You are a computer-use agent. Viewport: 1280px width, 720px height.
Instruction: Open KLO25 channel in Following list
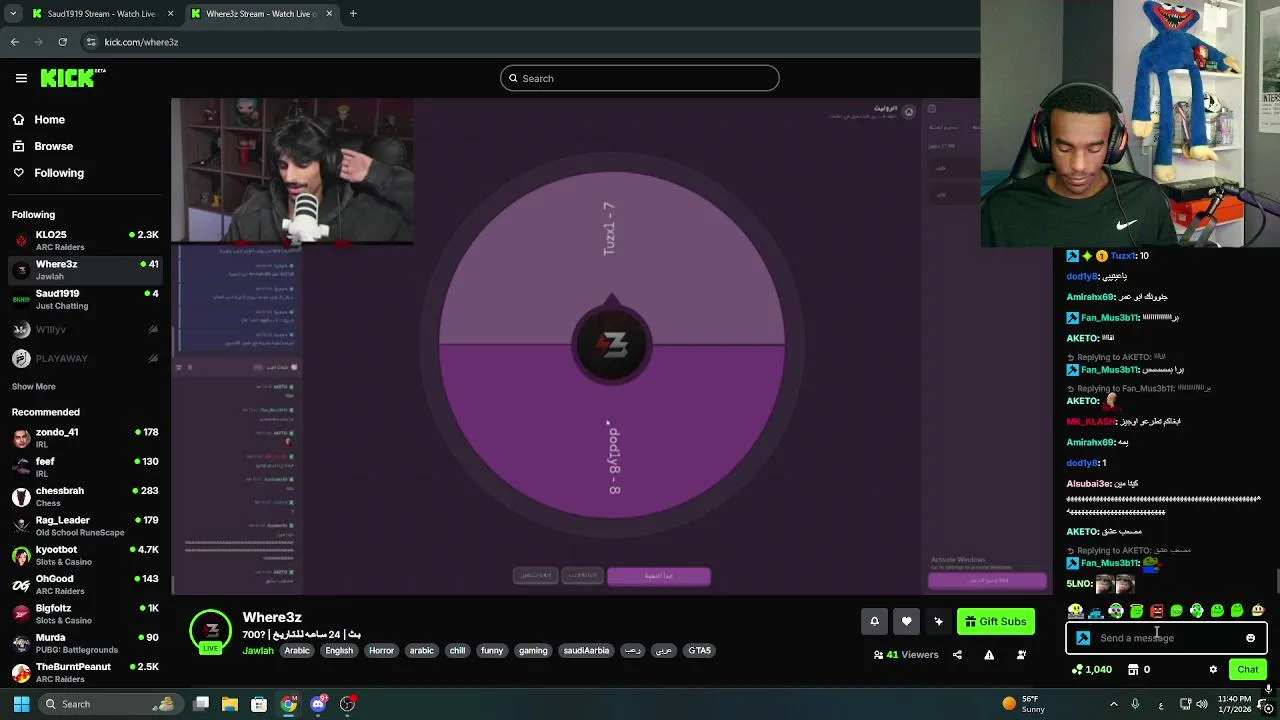pos(85,240)
